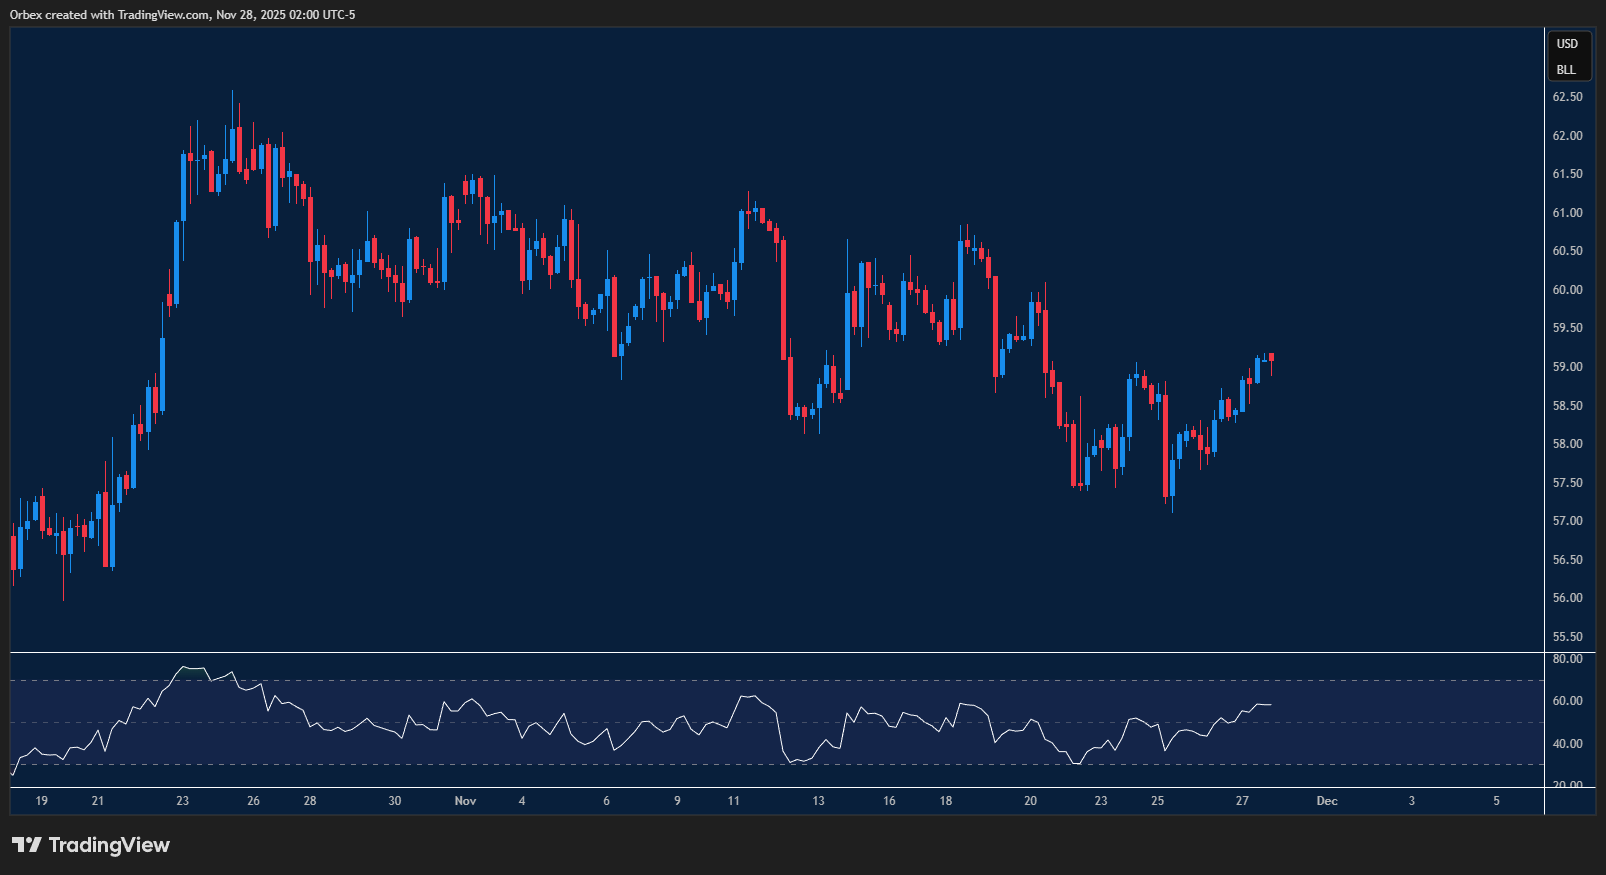Click the upper dashed RSI overbought line
Image resolution: width=1606 pixels, height=875 pixels.
[777, 681]
